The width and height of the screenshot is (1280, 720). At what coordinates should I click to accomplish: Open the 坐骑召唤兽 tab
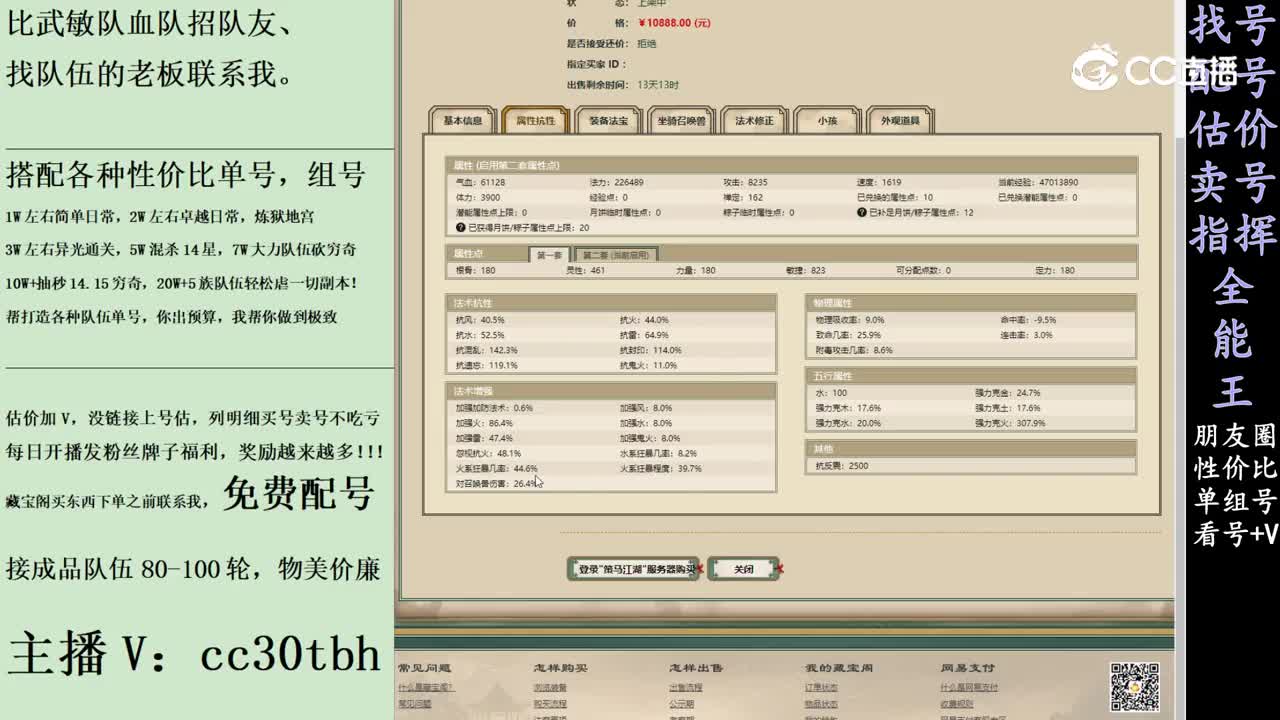coord(681,121)
